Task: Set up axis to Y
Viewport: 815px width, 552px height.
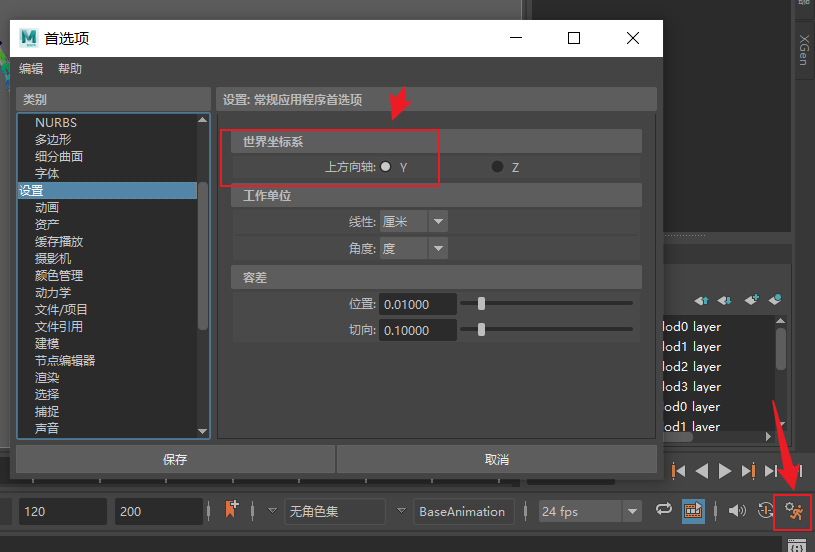Action: (x=386, y=167)
